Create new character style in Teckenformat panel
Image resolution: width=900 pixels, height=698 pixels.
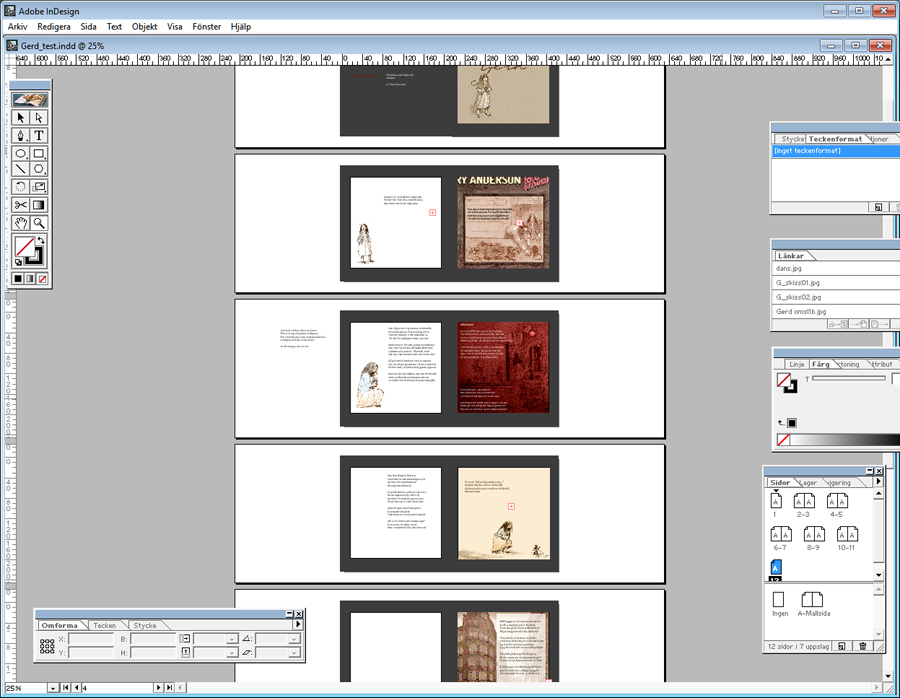pyautogui.click(x=878, y=207)
